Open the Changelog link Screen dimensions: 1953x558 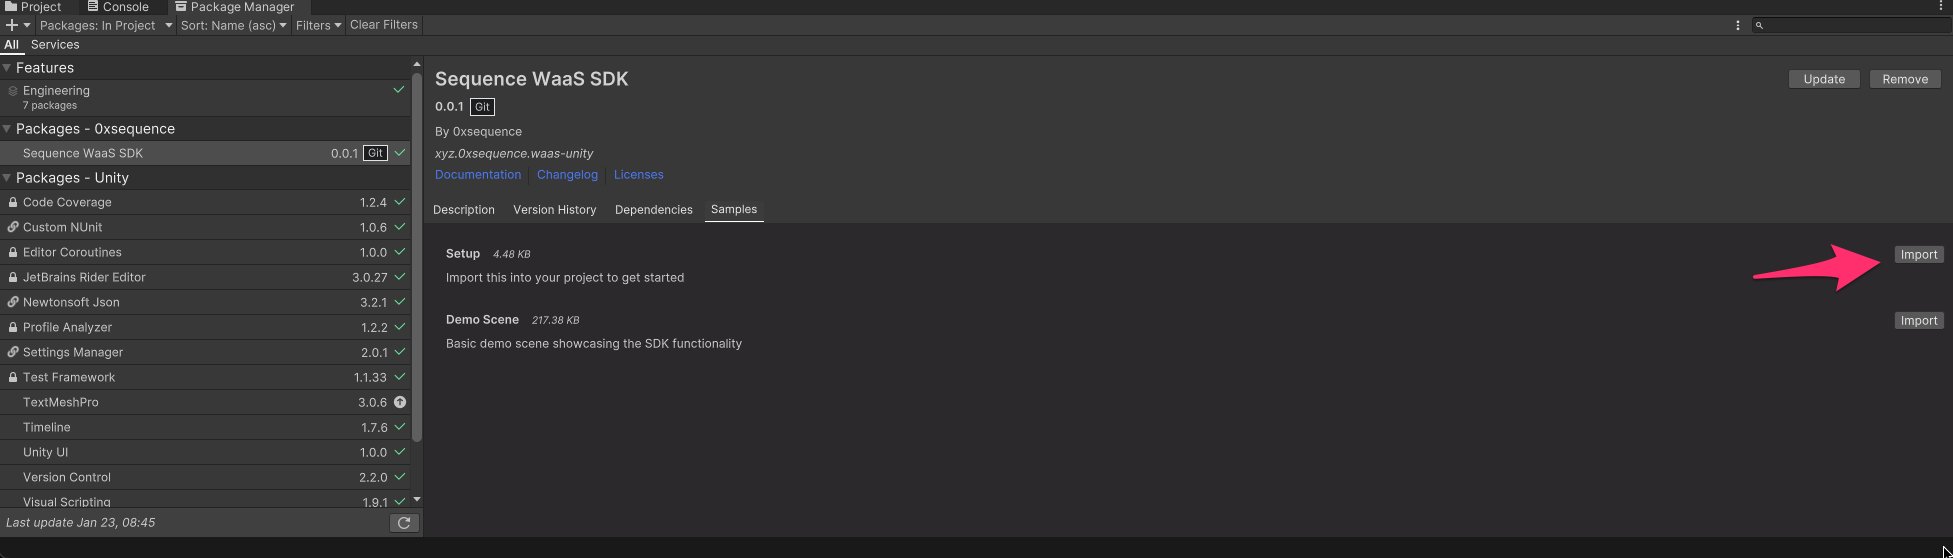pyautogui.click(x=567, y=175)
